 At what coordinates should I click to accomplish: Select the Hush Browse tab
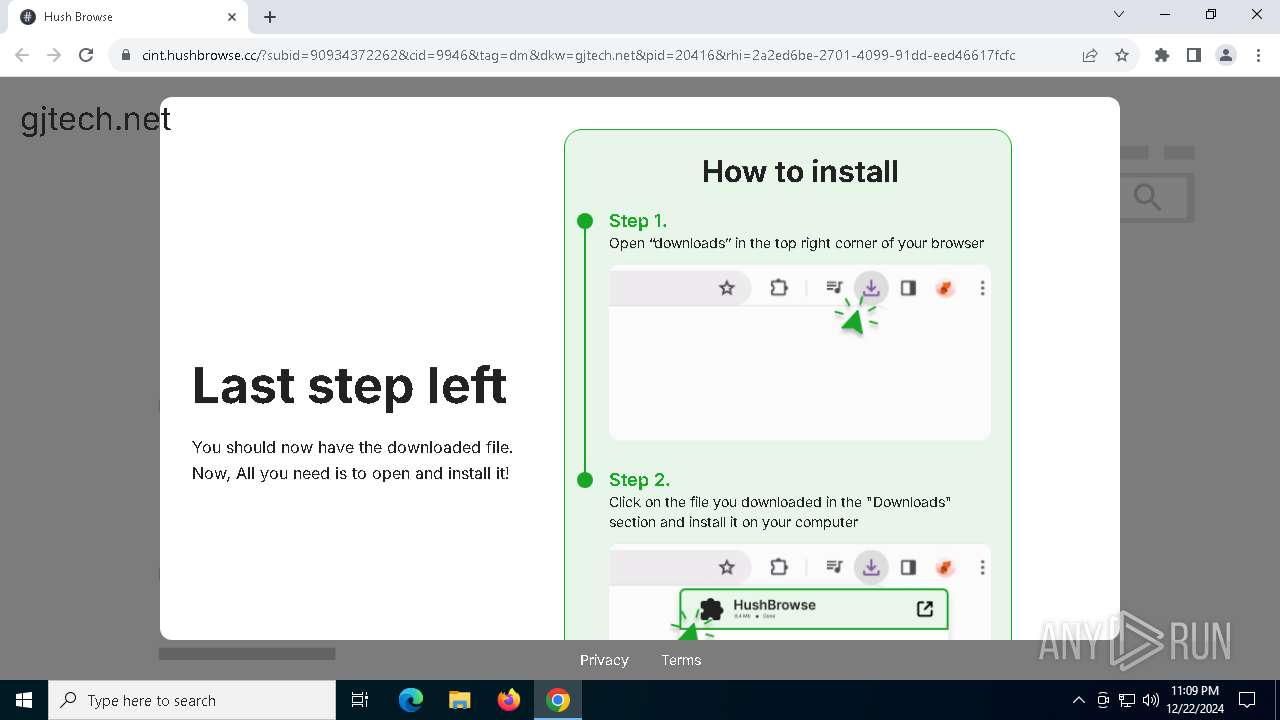click(x=126, y=17)
